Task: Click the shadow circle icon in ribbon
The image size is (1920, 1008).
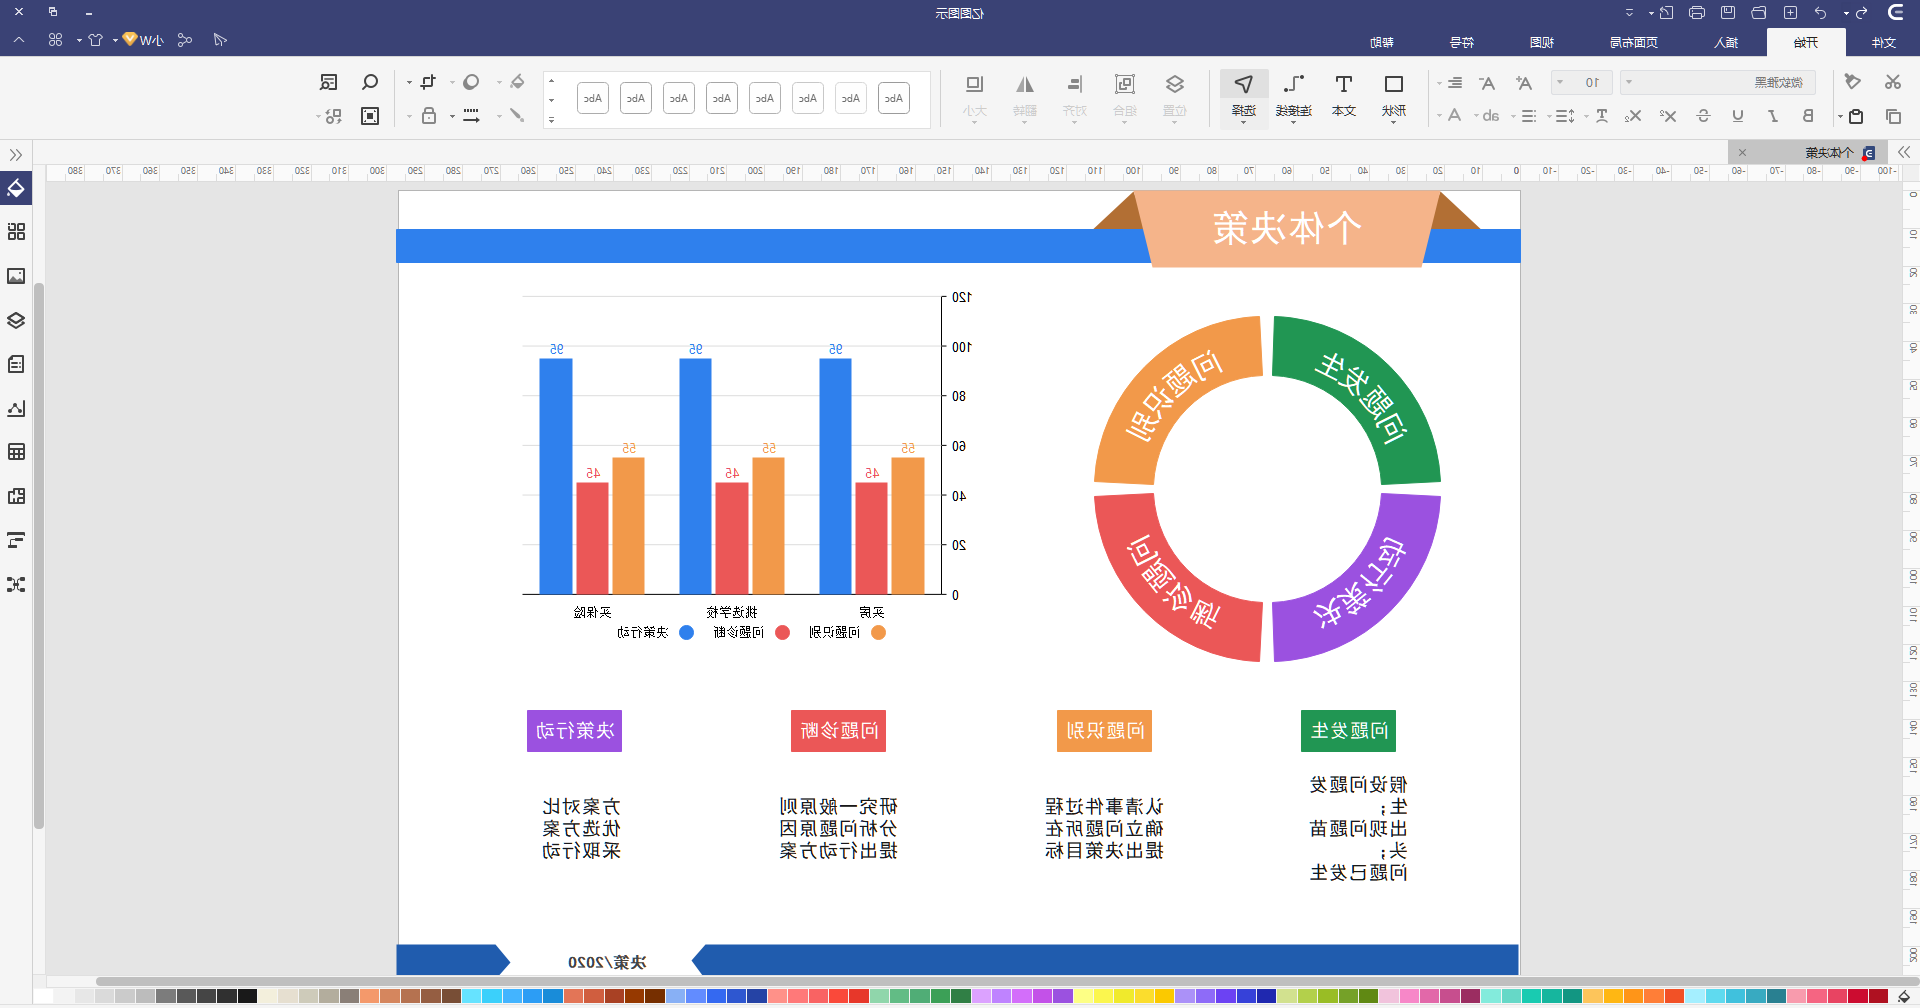Action: click(x=471, y=82)
